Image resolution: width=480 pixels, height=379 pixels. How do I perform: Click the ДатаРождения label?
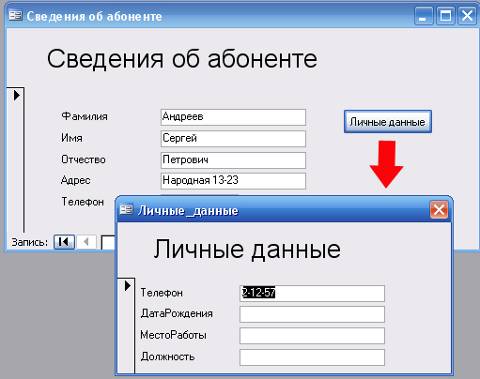(x=177, y=314)
